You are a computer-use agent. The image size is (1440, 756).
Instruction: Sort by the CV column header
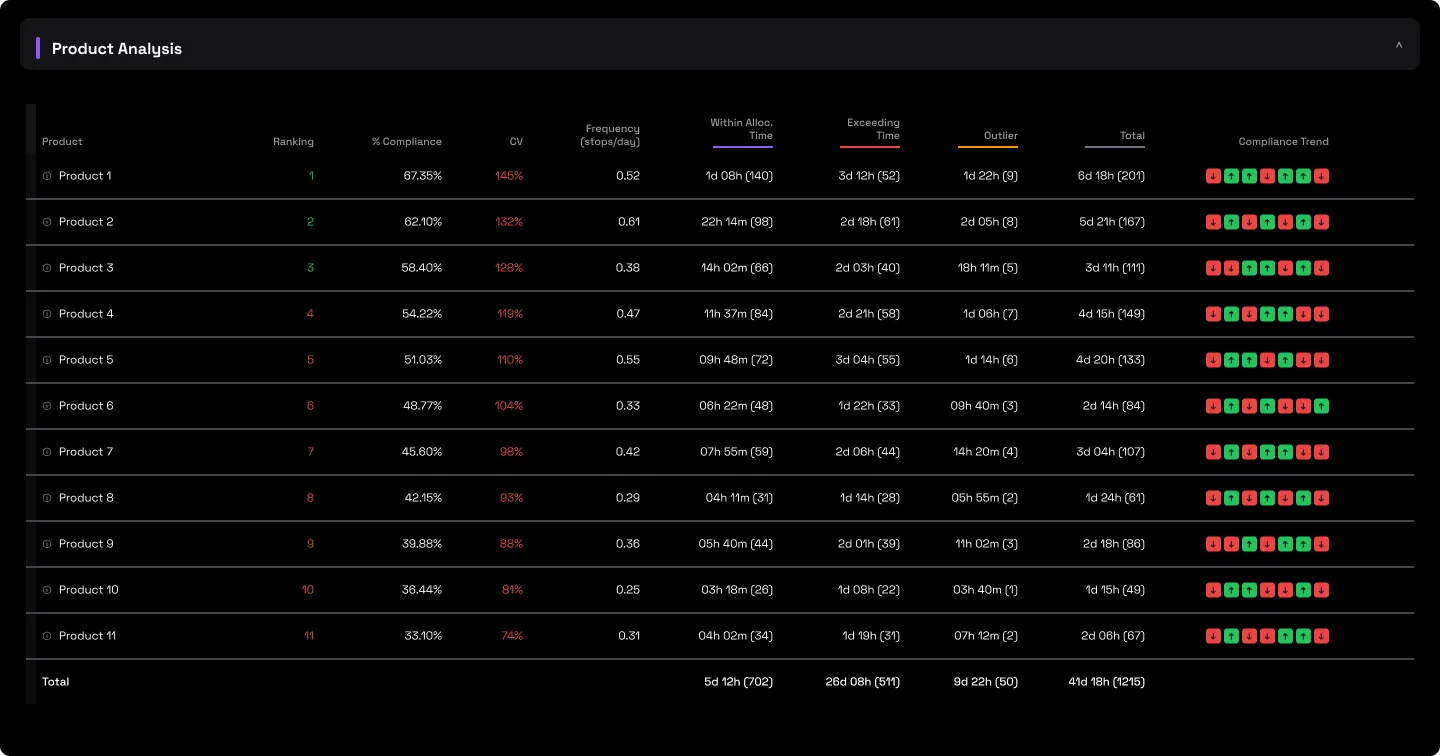point(516,142)
